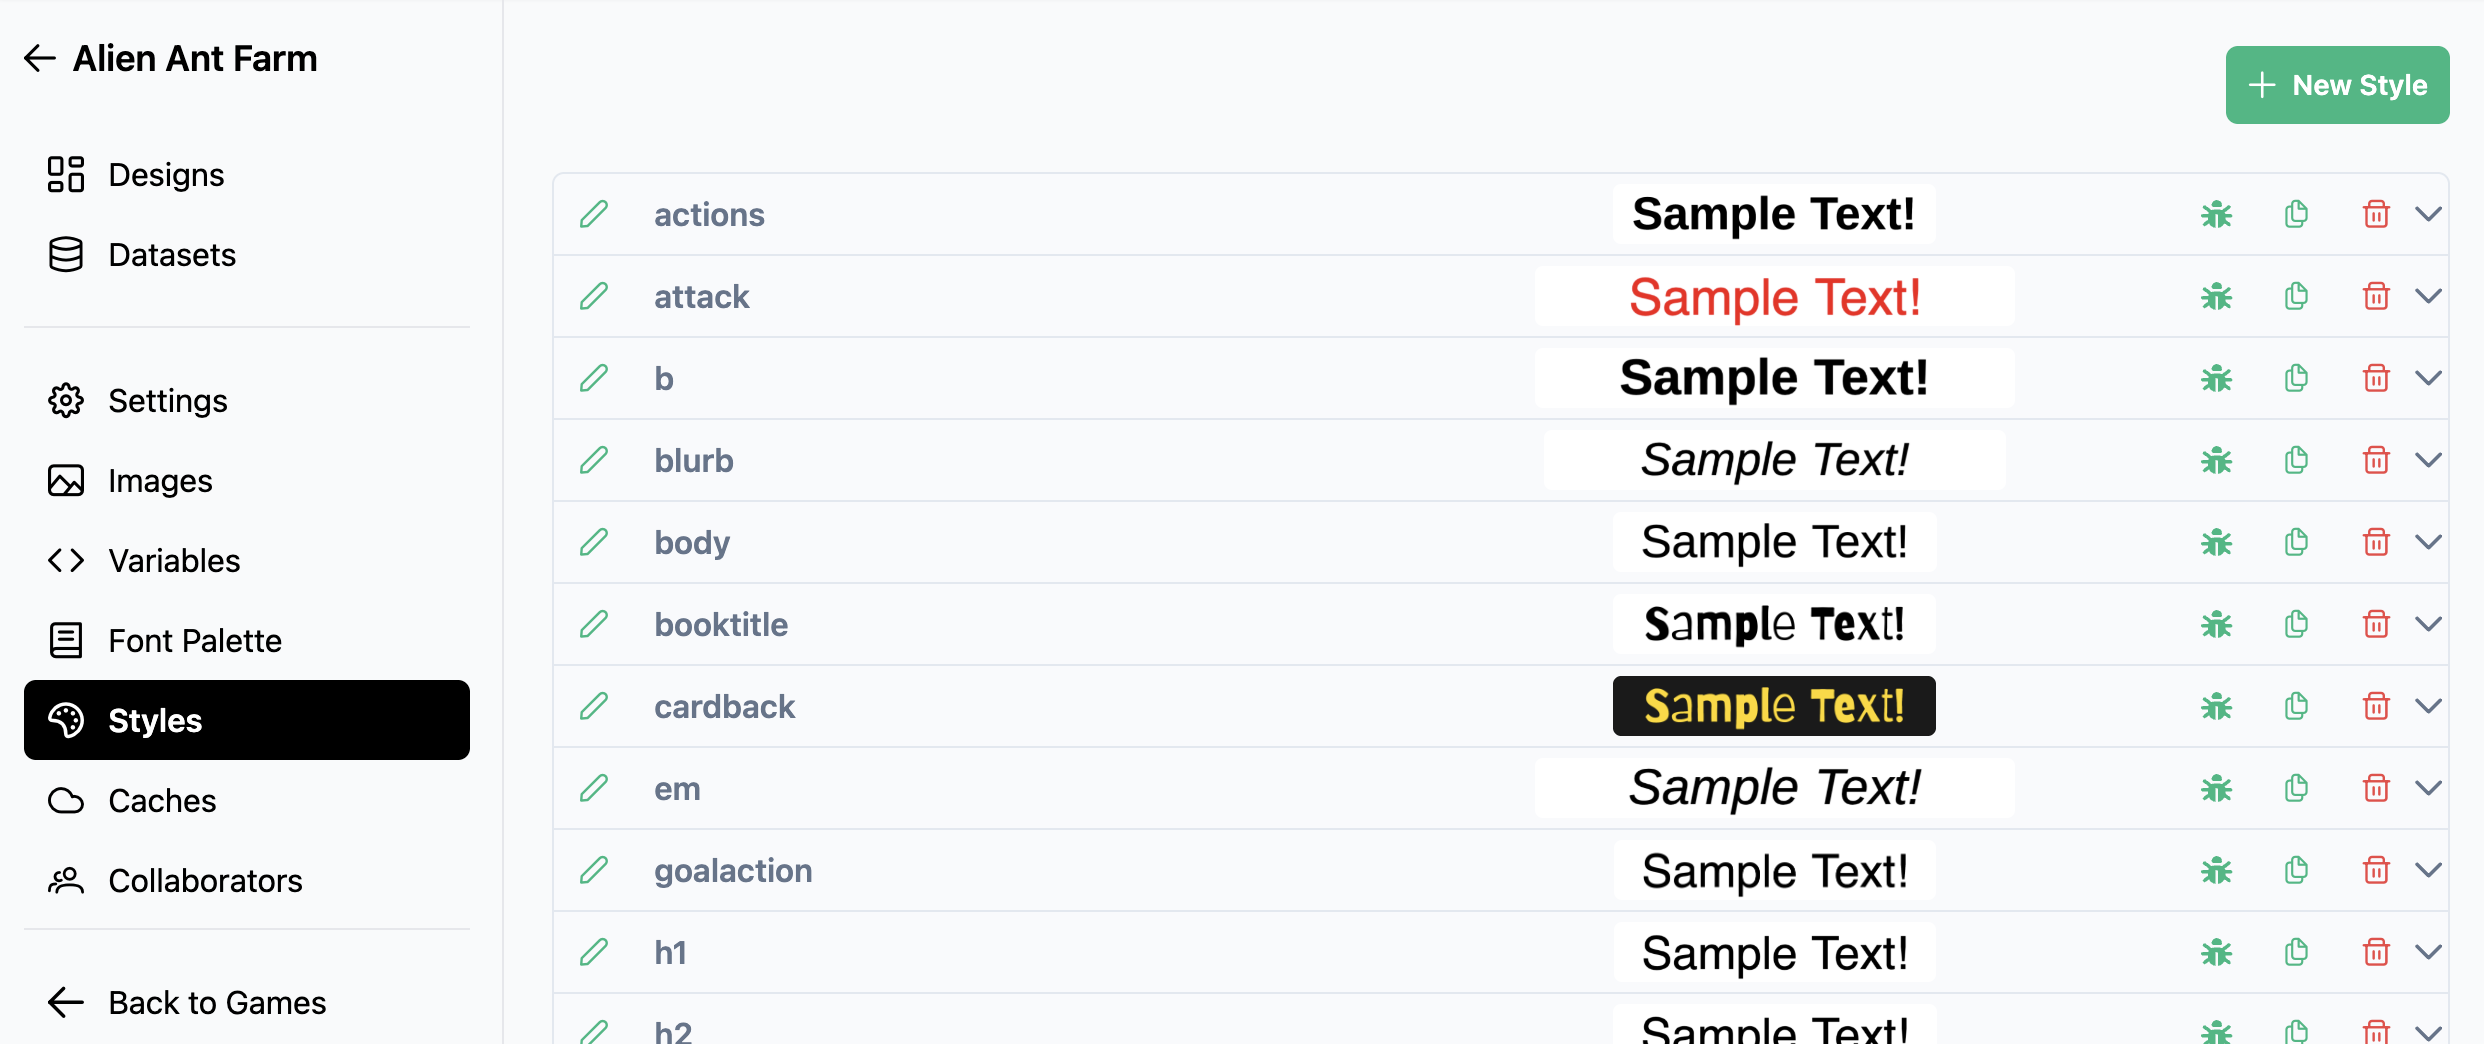Open the Variables page

(174, 560)
